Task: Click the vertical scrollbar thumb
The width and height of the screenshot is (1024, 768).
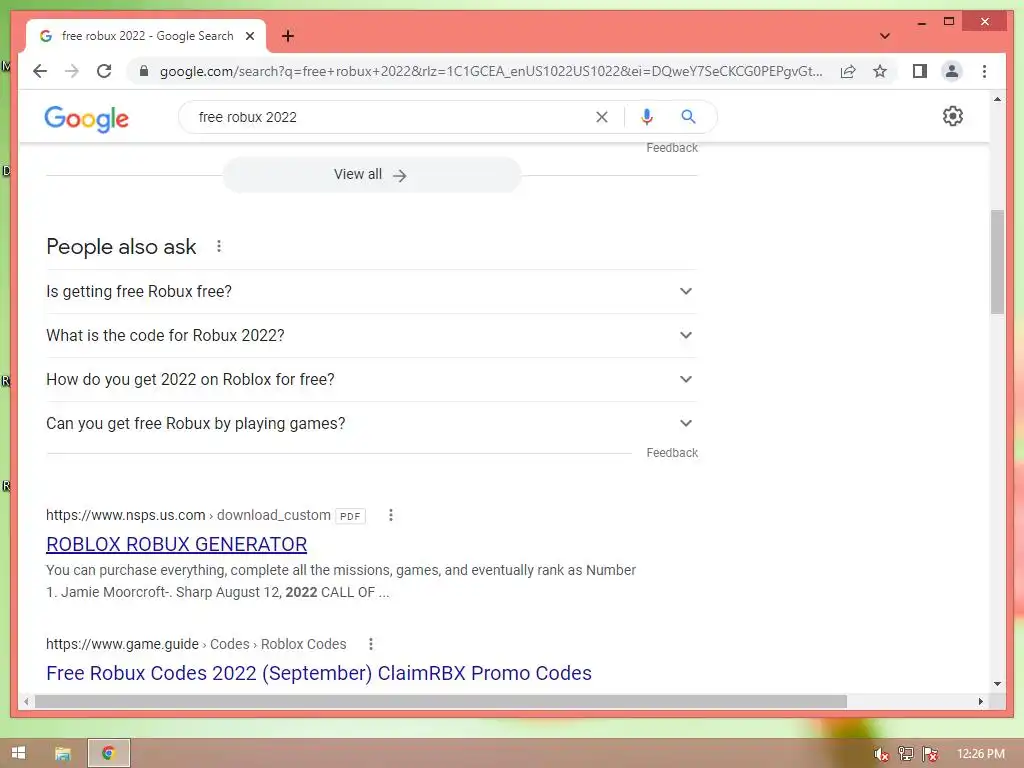Action: [x=997, y=262]
